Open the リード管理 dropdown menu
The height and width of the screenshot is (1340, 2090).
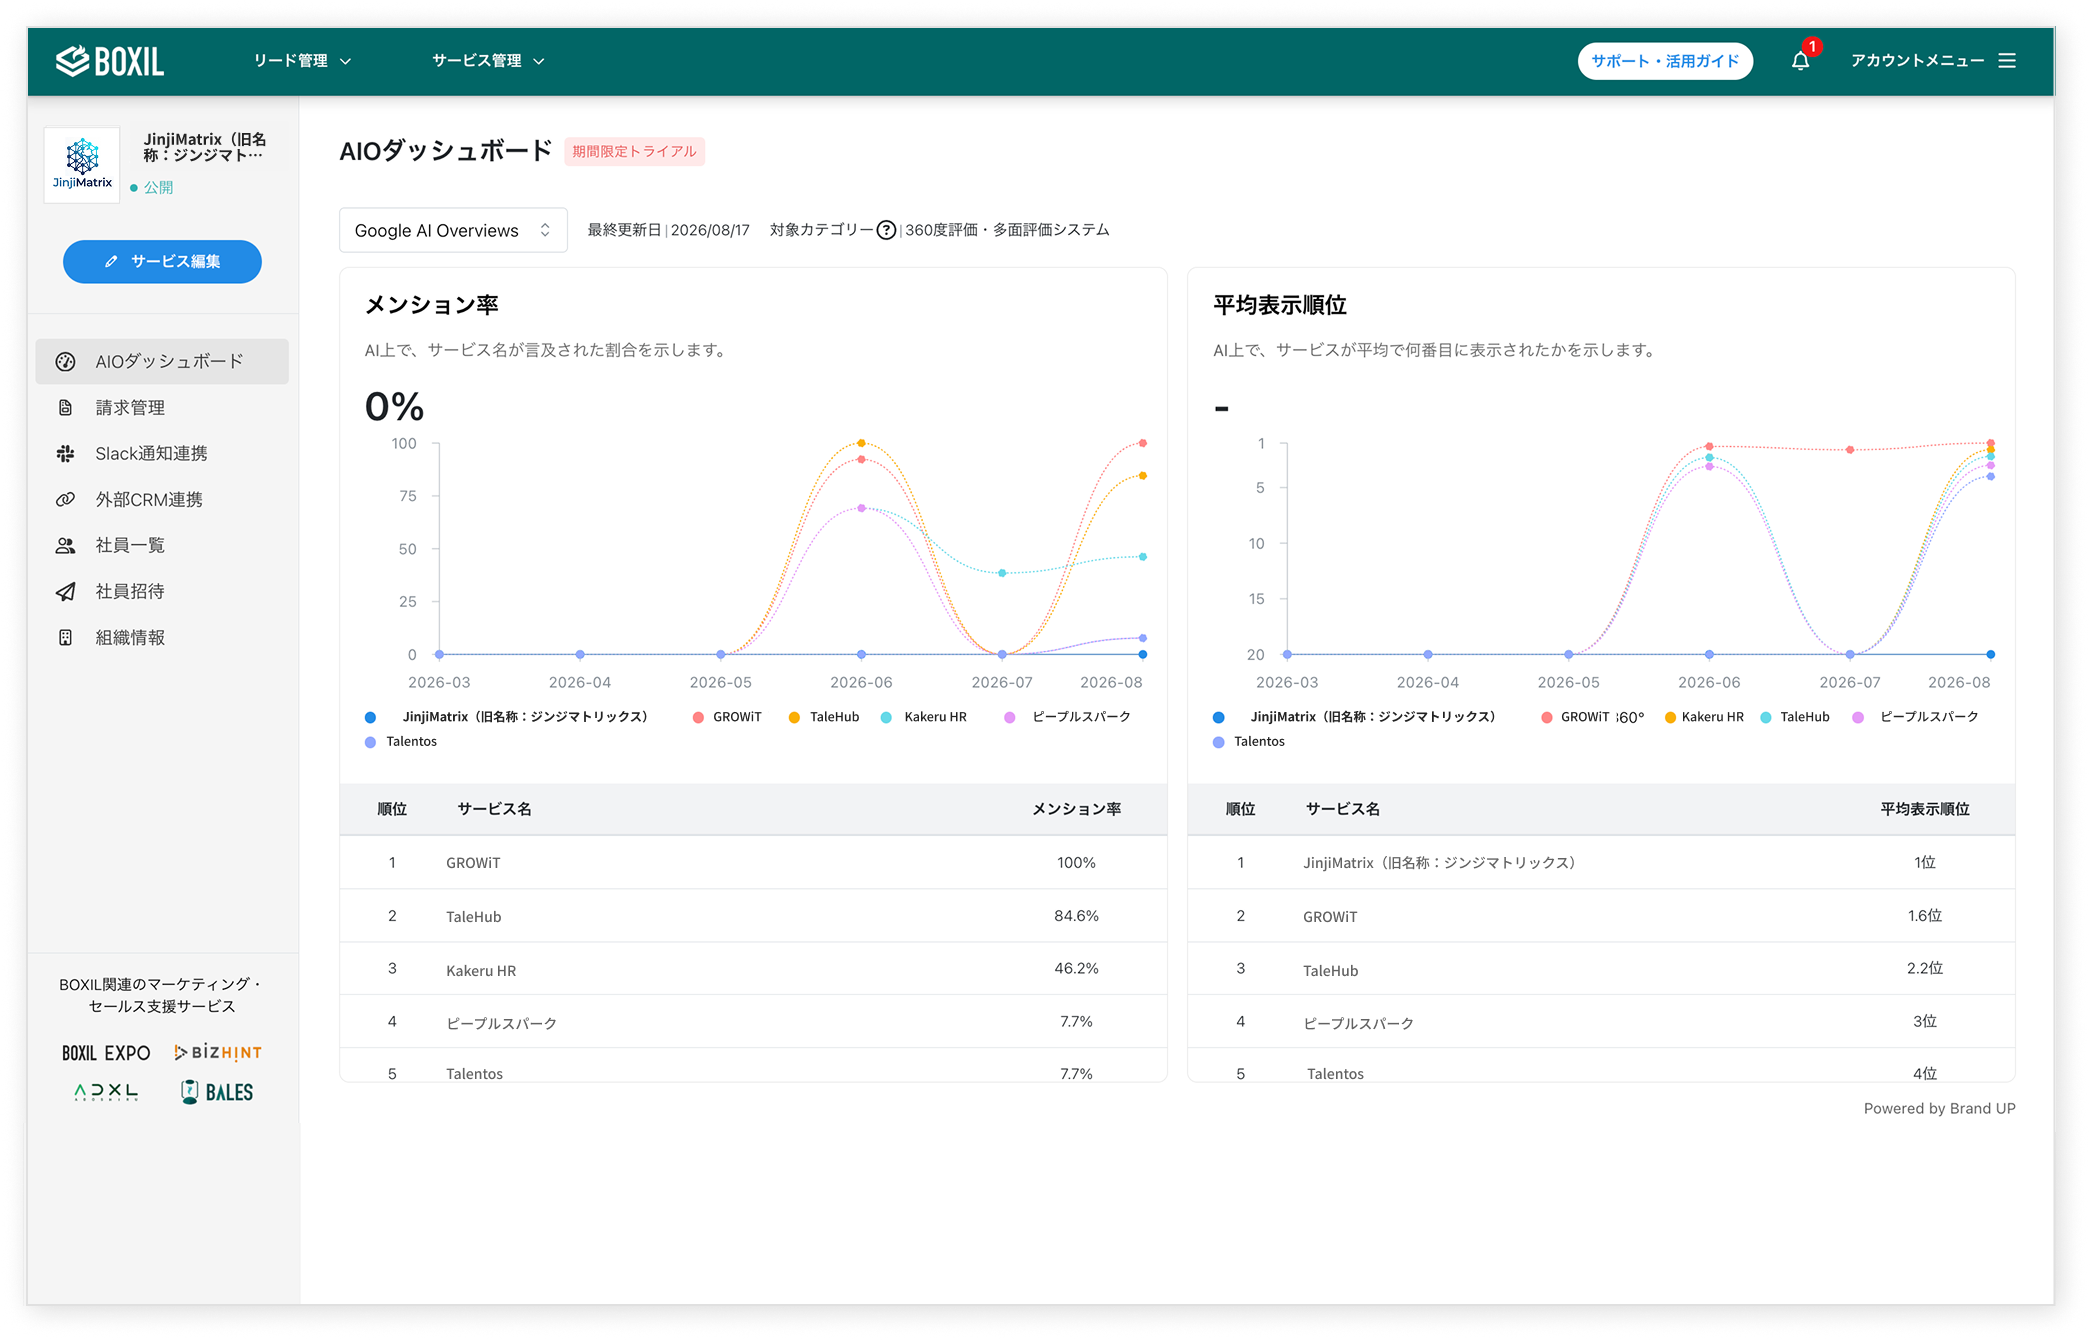302,61
